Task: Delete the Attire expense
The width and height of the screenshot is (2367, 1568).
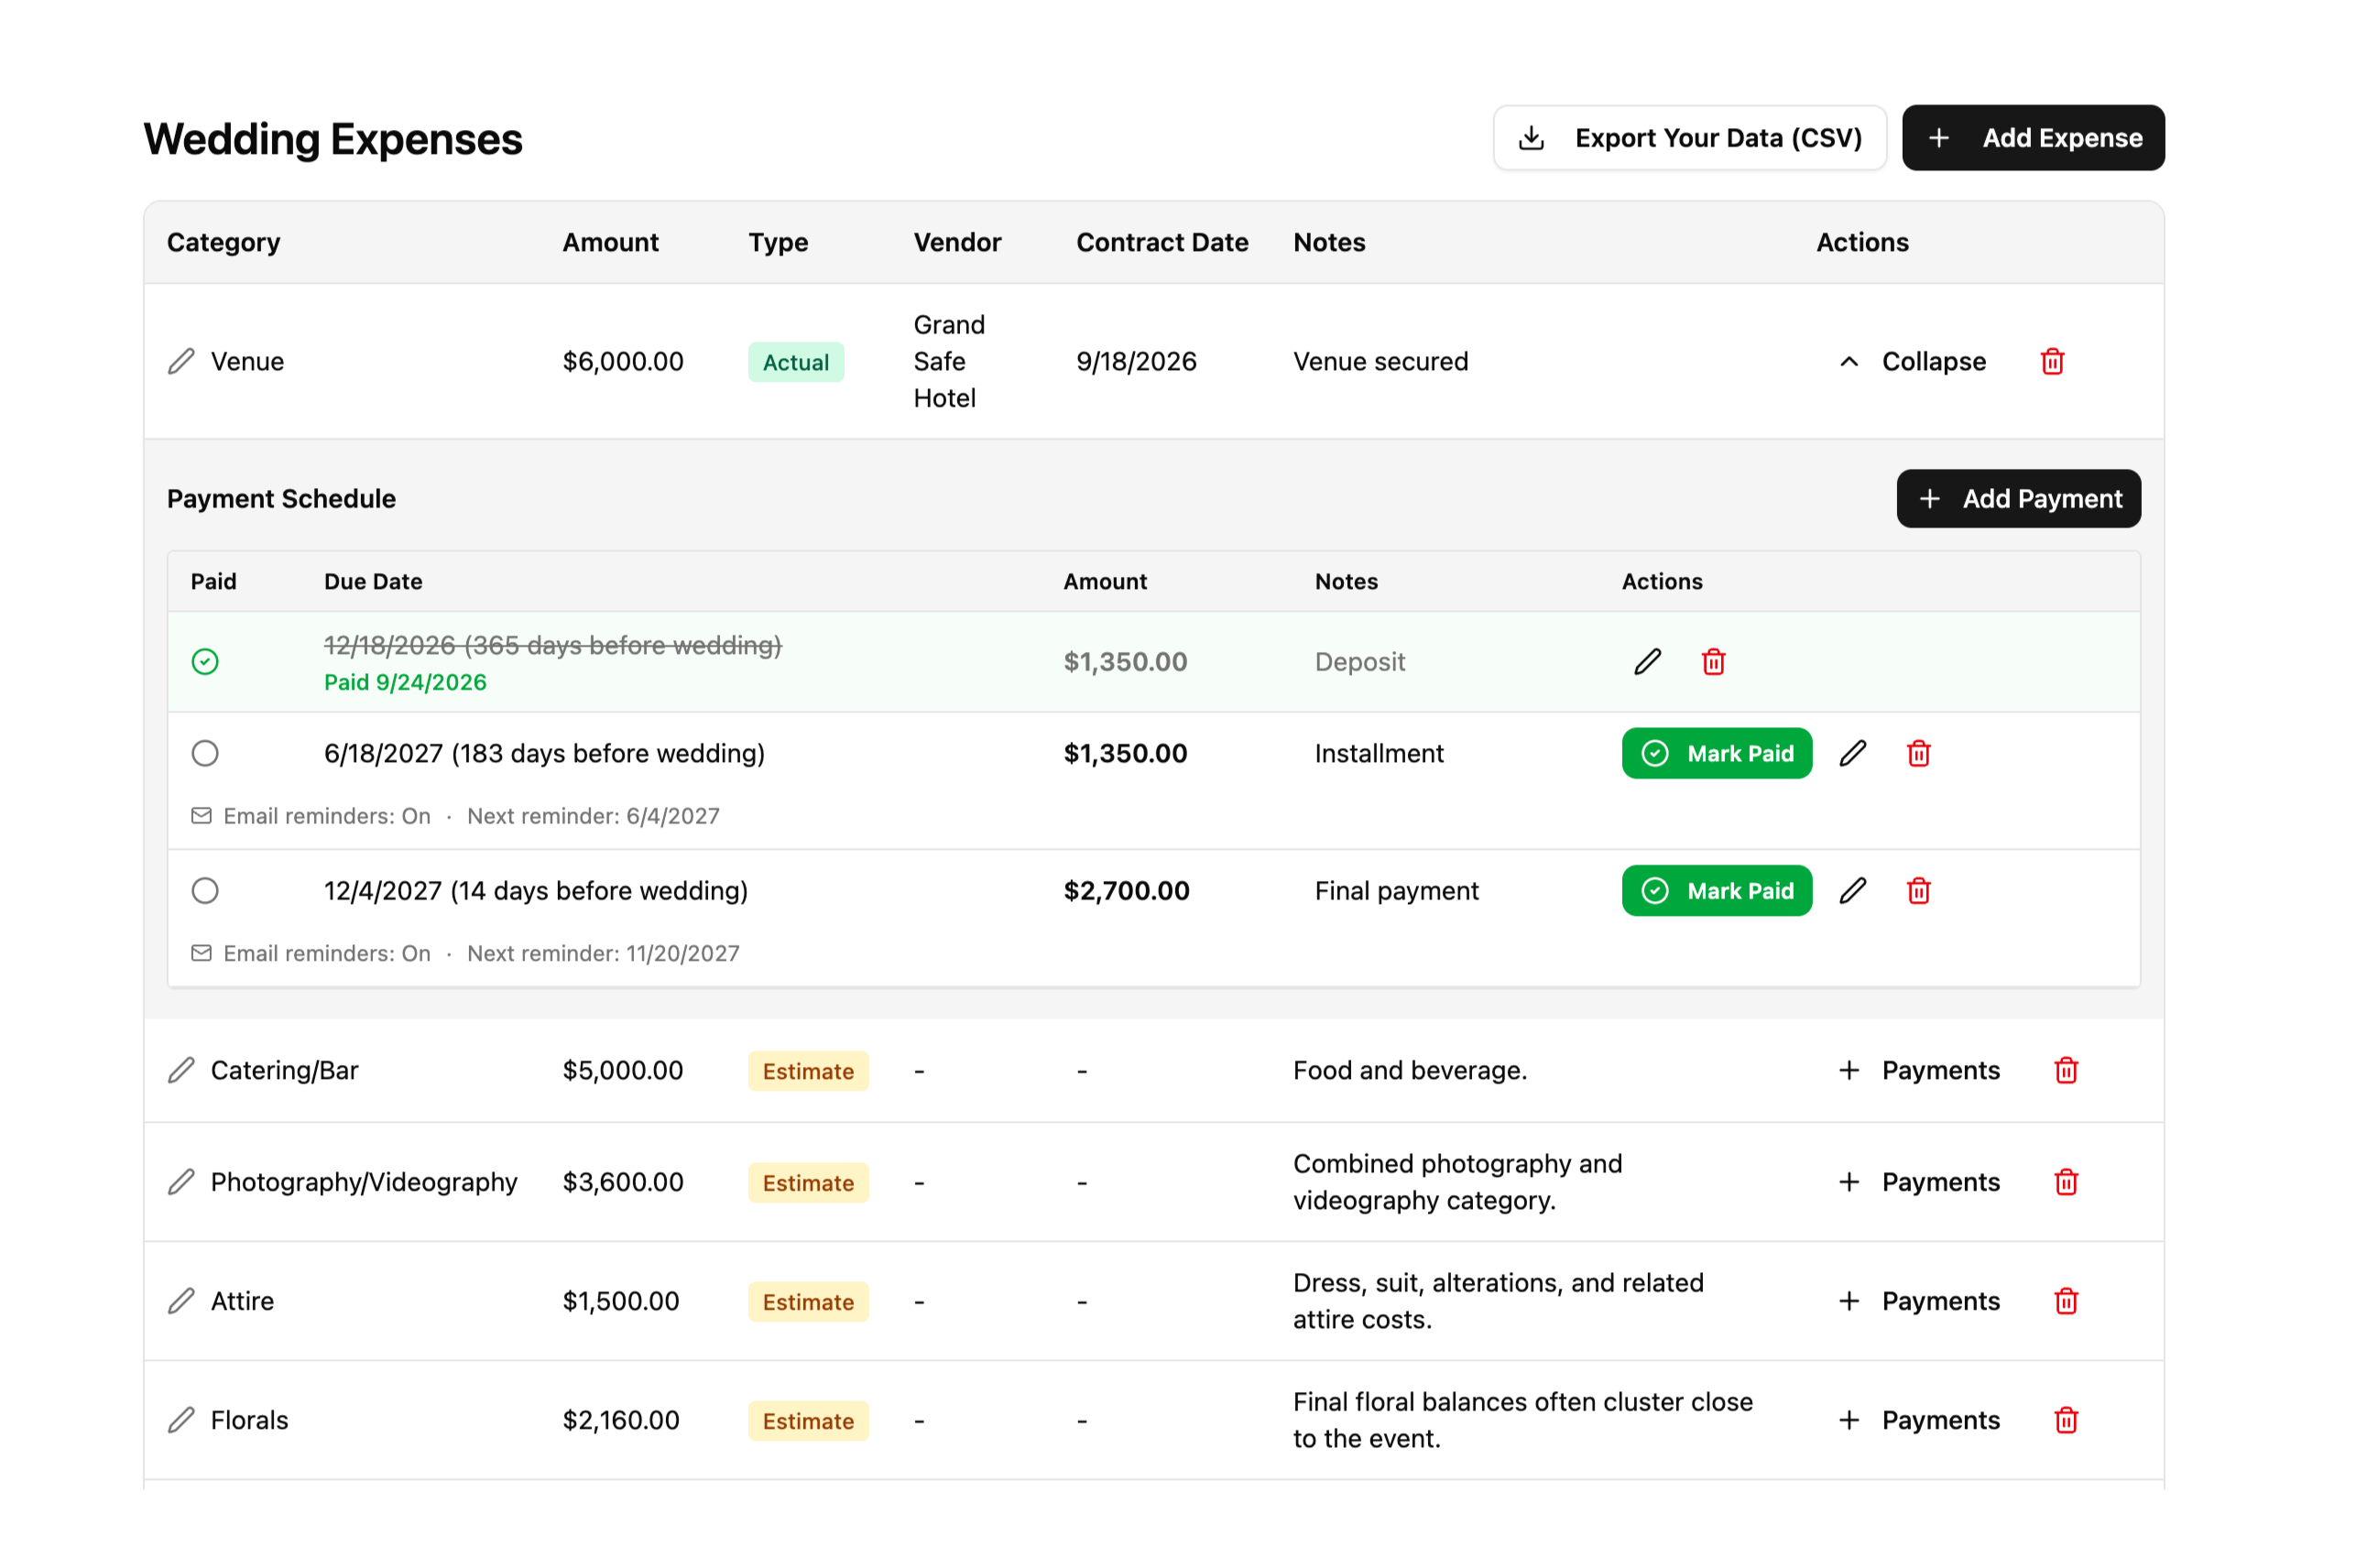Action: [2066, 1302]
